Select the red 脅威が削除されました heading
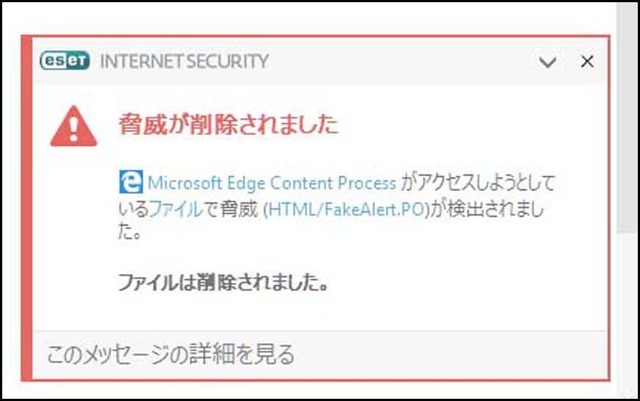 (x=229, y=124)
